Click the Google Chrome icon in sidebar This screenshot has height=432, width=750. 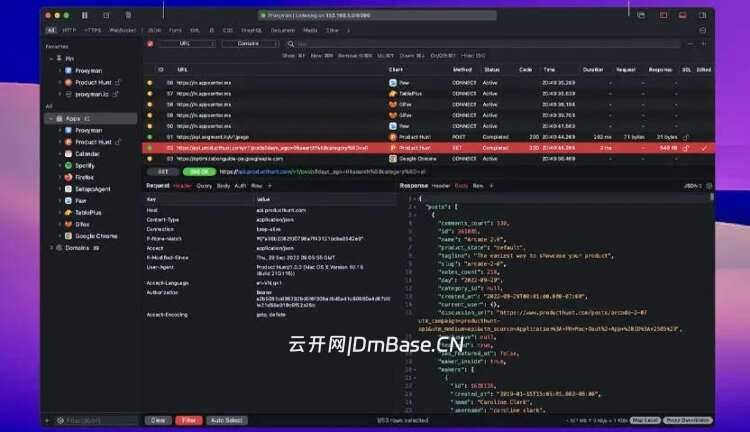[x=68, y=236]
